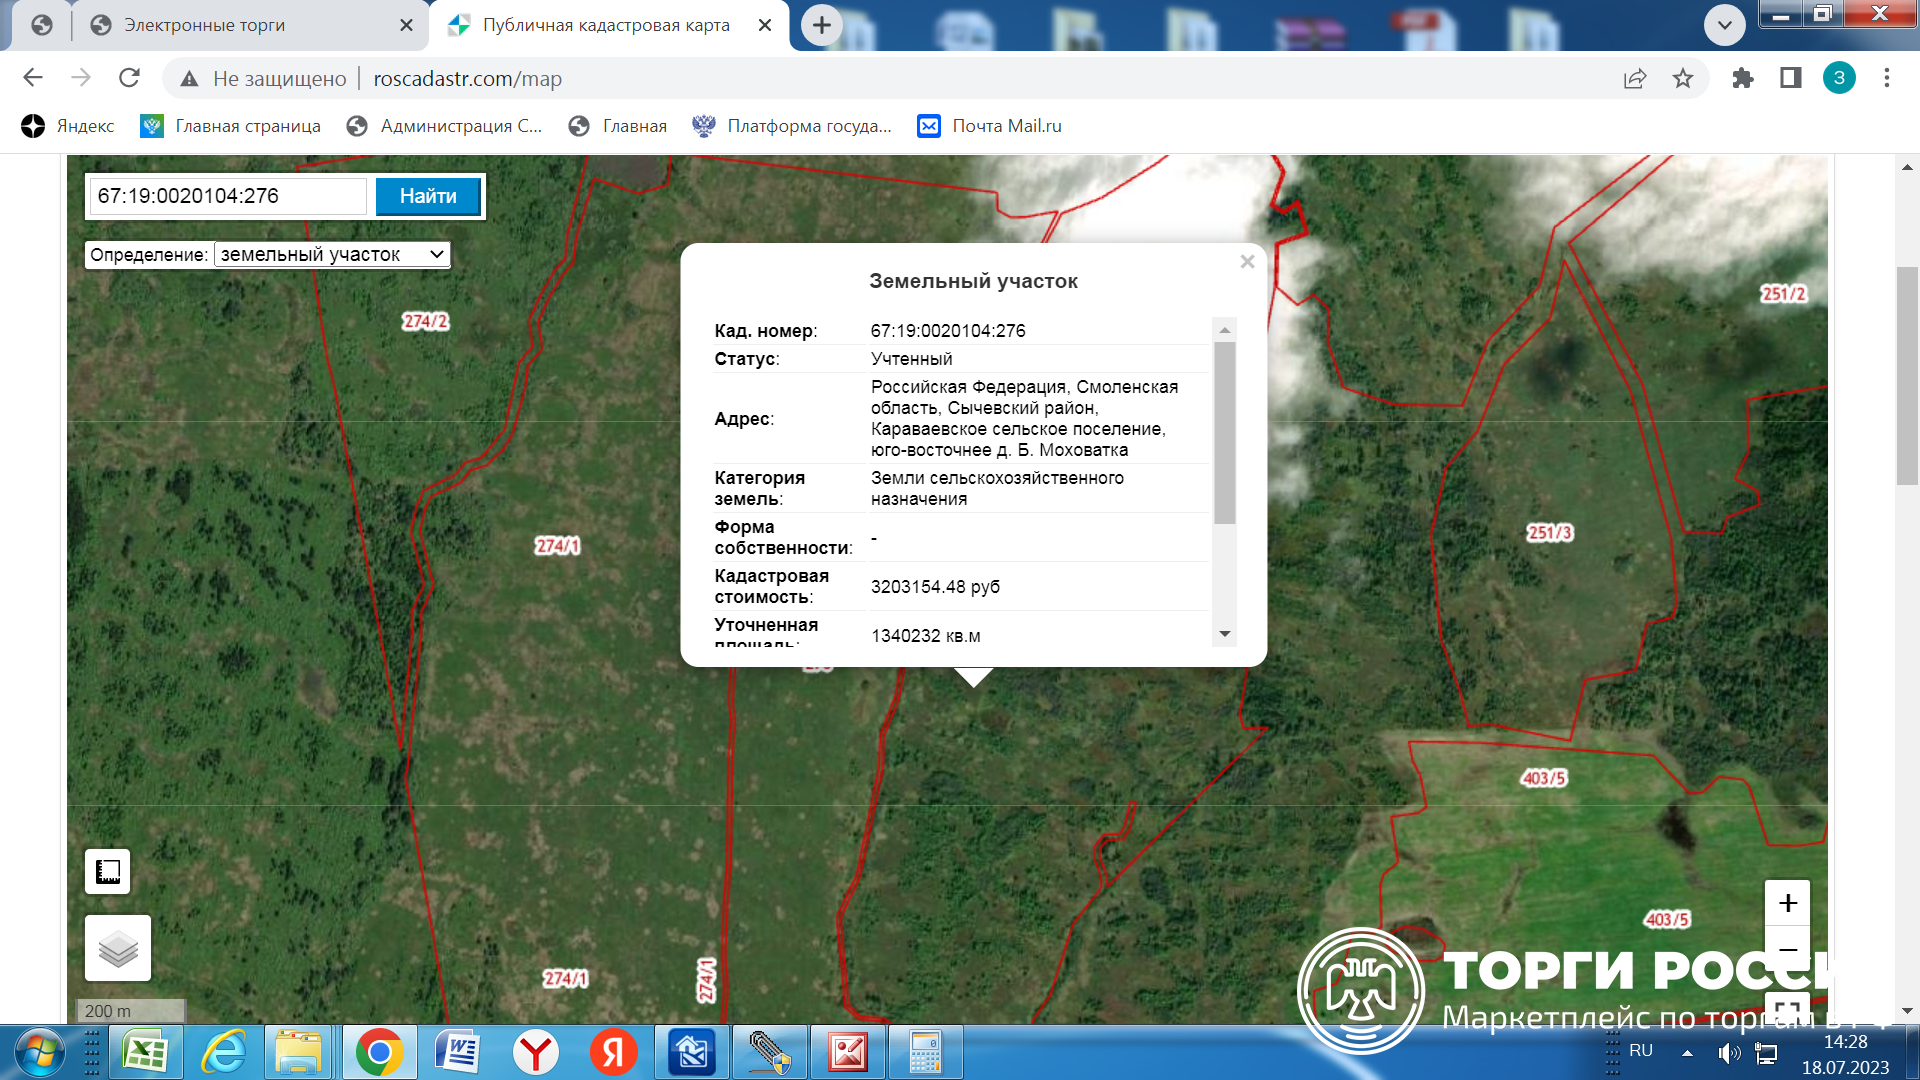Zoom in the map with plus button
The height and width of the screenshot is (1080, 1920).
(1787, 904)
